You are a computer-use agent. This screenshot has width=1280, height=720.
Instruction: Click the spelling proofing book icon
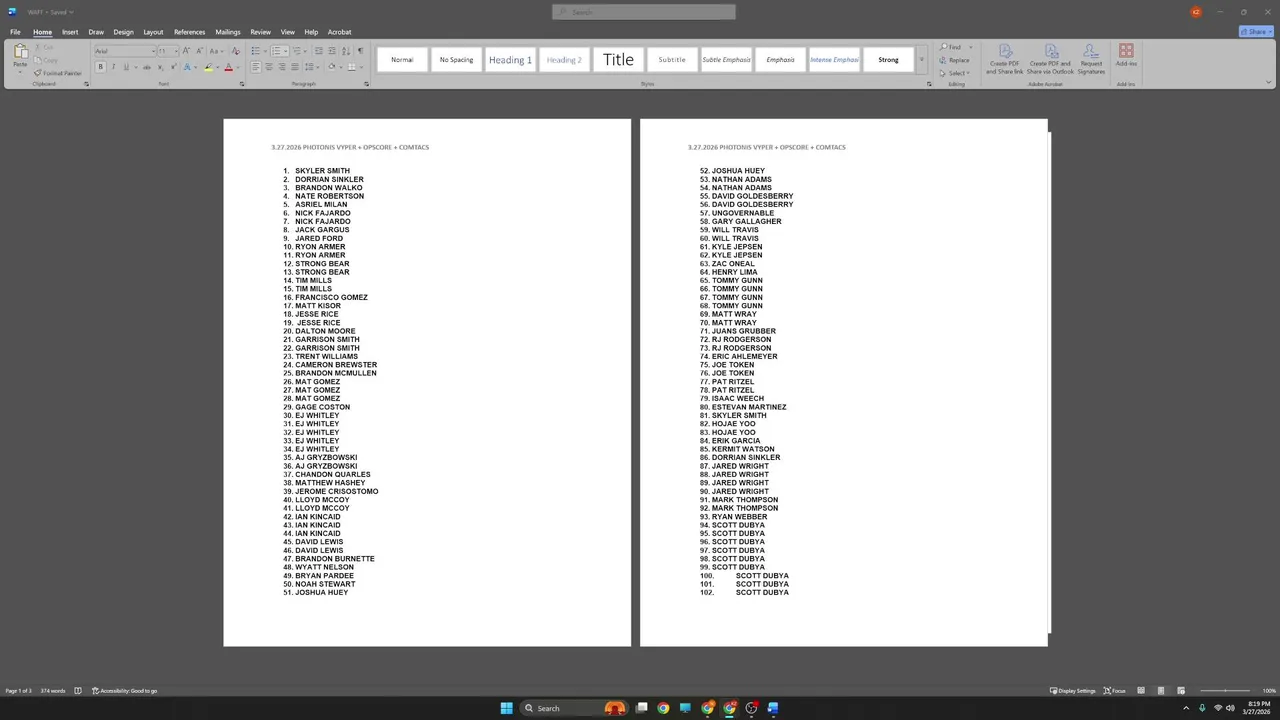coord(78,691)
